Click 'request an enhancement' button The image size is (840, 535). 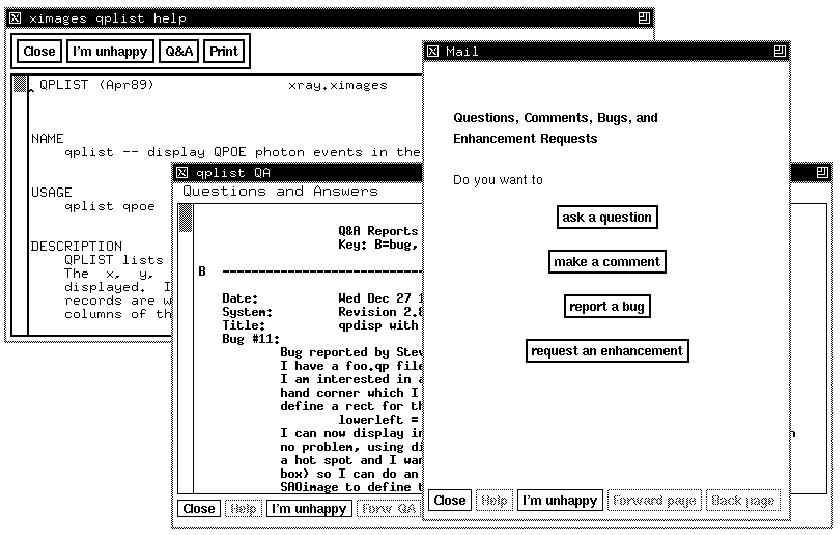607,351
